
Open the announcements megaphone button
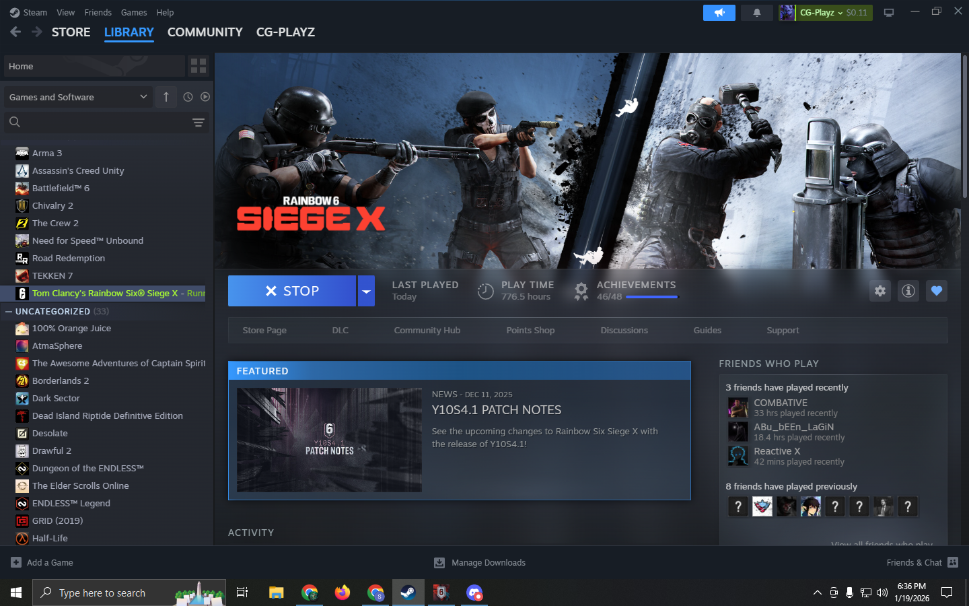pos(719,12)
